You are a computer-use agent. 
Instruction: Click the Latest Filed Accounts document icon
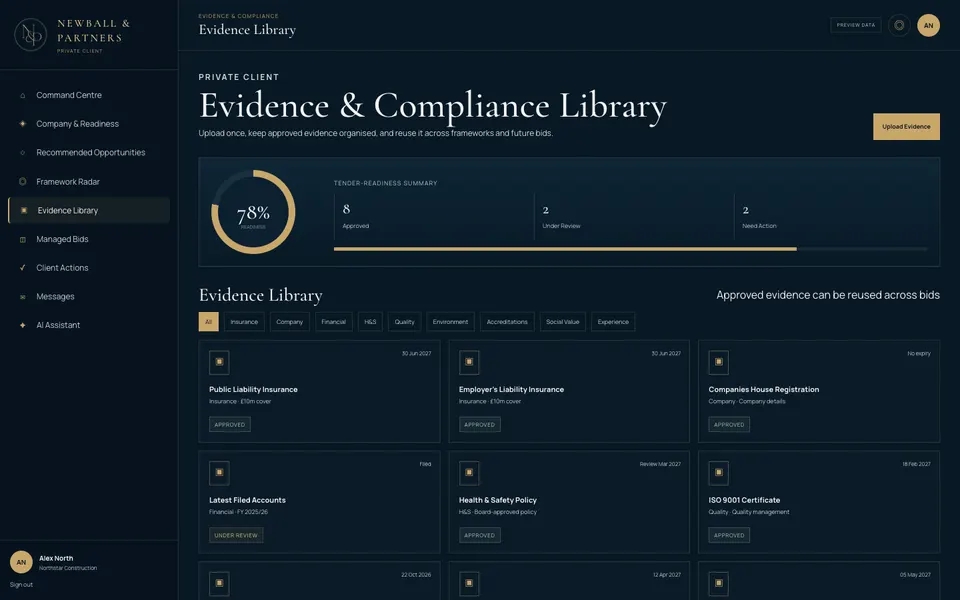[x=219, y=473]
